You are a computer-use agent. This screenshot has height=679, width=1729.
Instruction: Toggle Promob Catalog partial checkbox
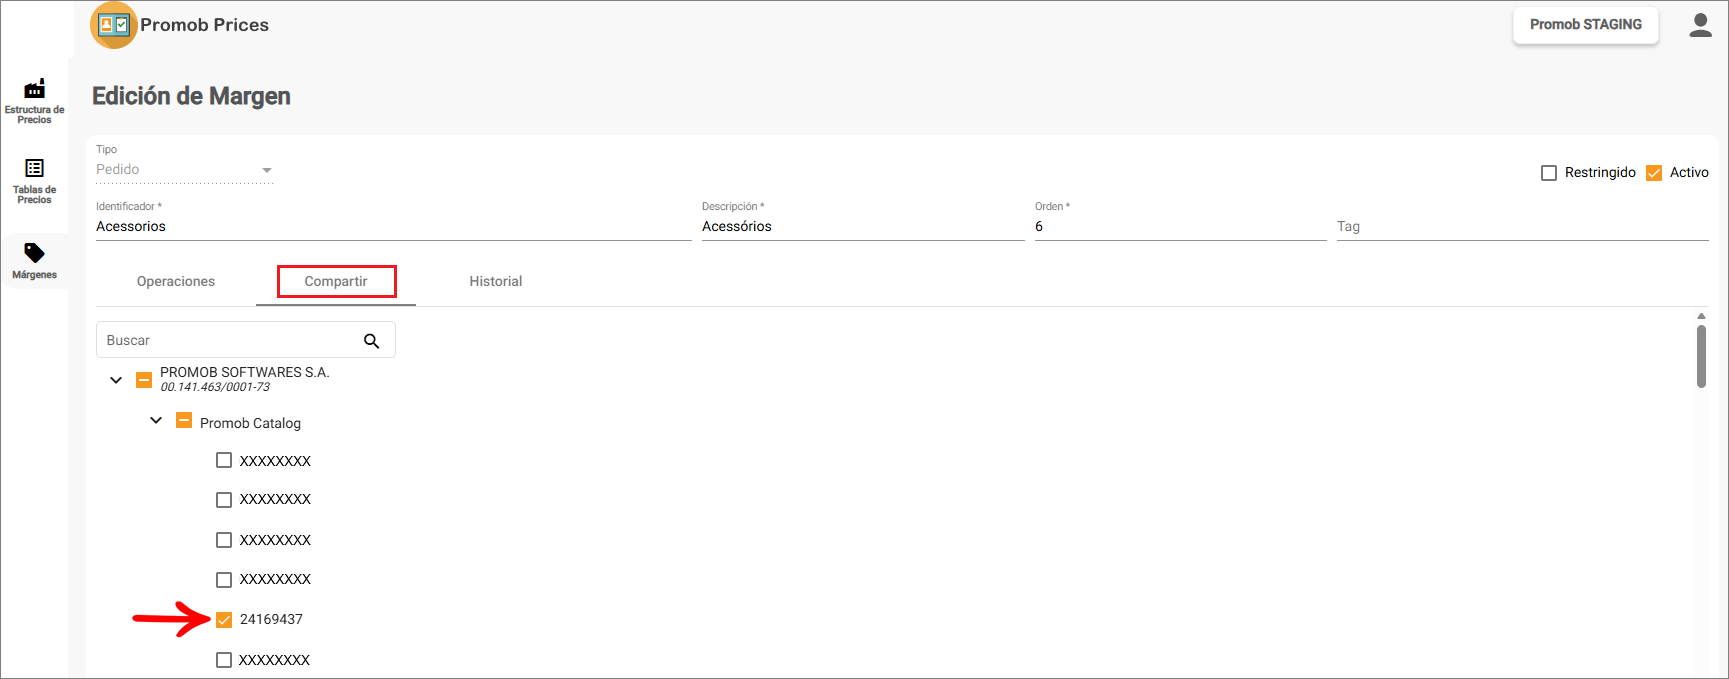[184, 421]
